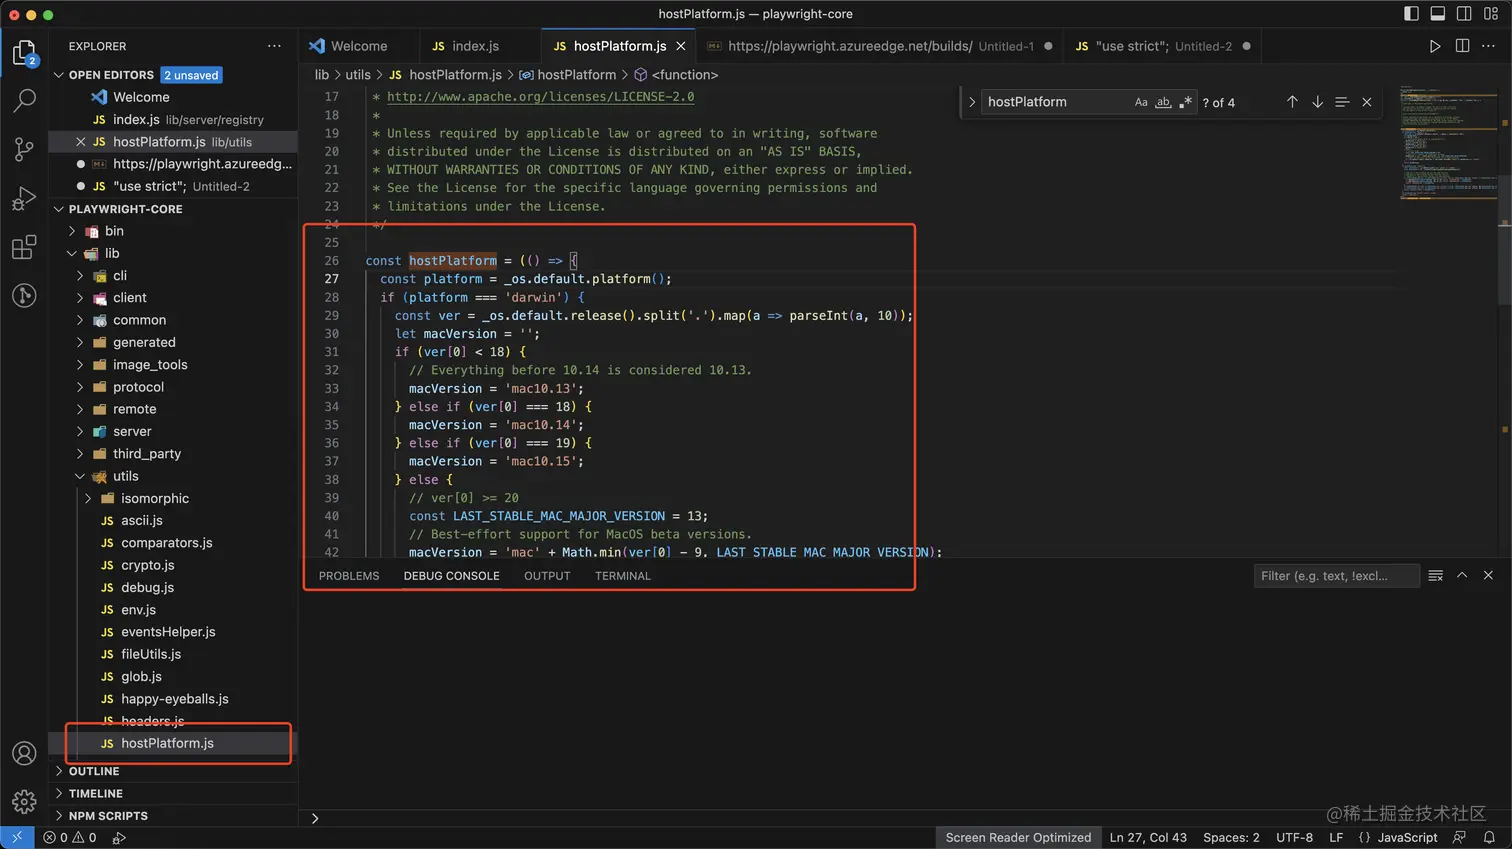The image size is (1512, 849).
Task: Split the editor to the right
Action: click(x=1462, y=46)
